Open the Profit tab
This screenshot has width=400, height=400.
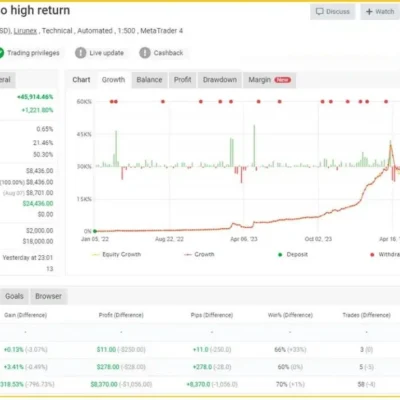[x=183, y=80]
